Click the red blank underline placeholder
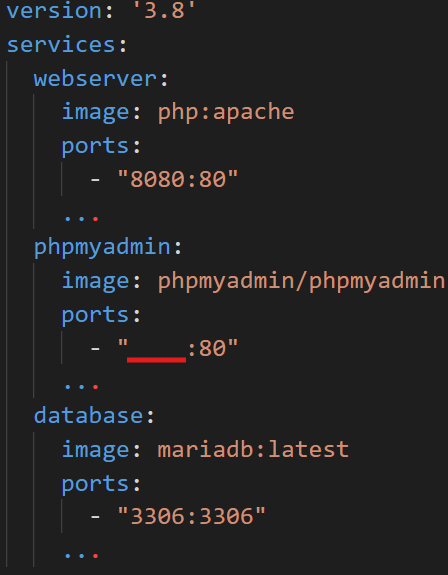 pos(157,360)
